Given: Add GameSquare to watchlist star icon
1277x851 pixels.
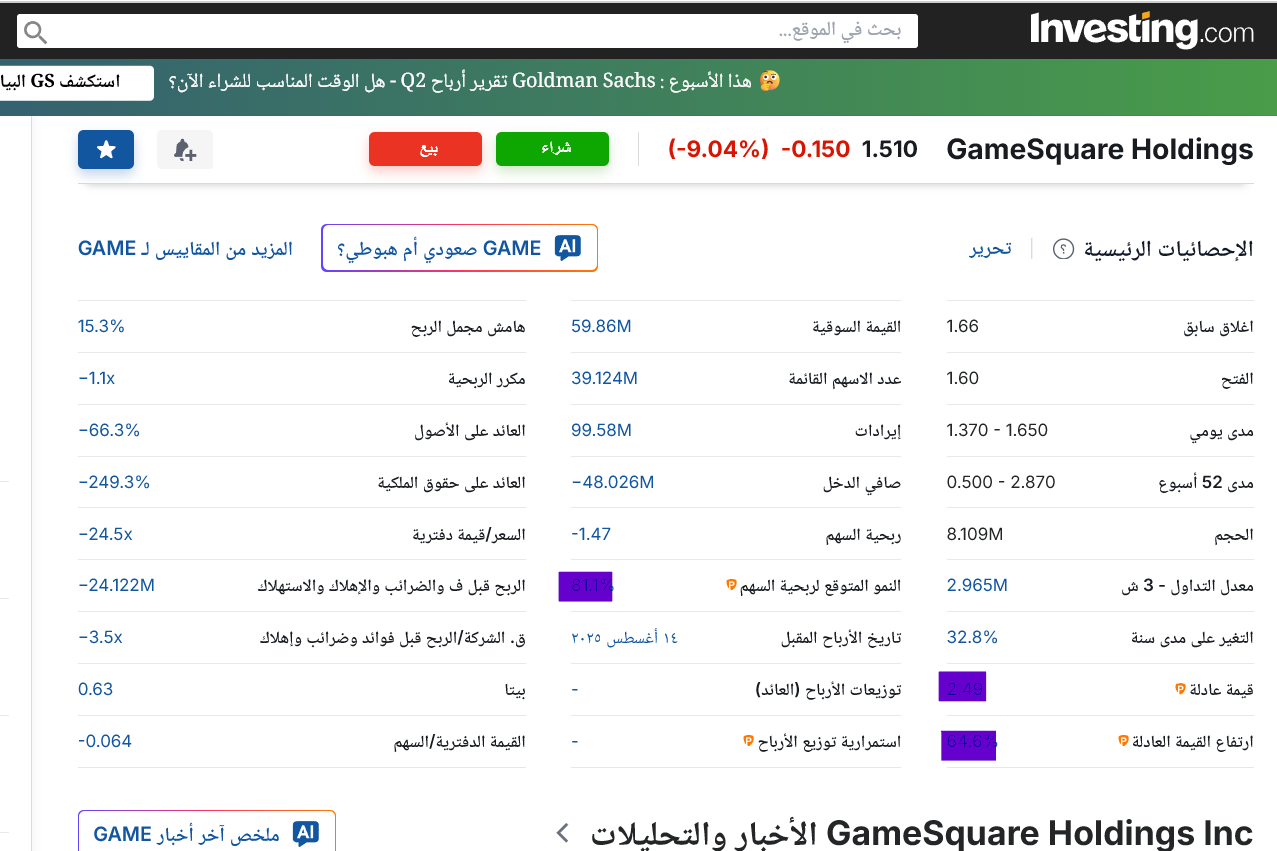Looking at the screenshot, I should (106, 150).
